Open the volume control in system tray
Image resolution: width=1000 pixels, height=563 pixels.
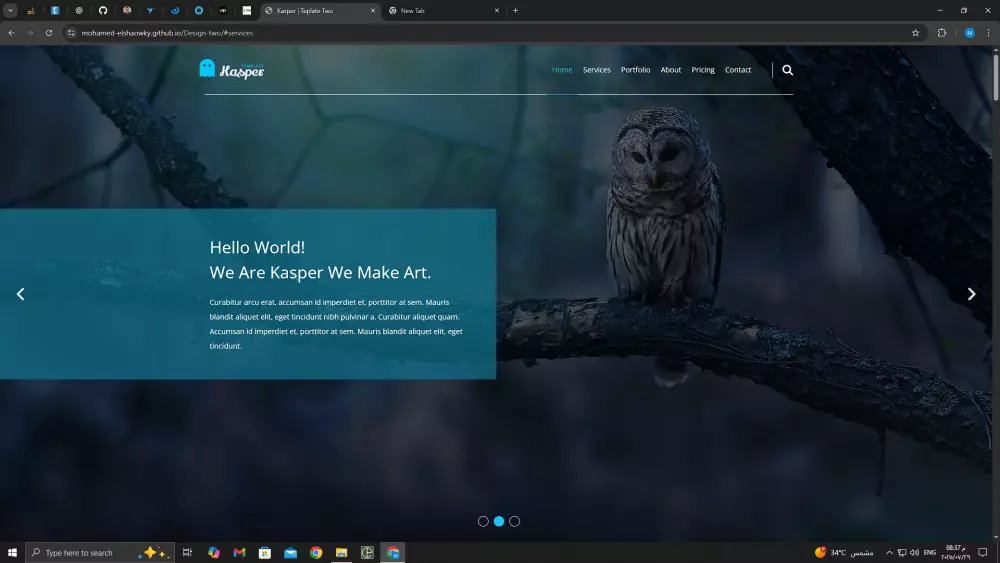pyautogui.click(x=915, y=553)
